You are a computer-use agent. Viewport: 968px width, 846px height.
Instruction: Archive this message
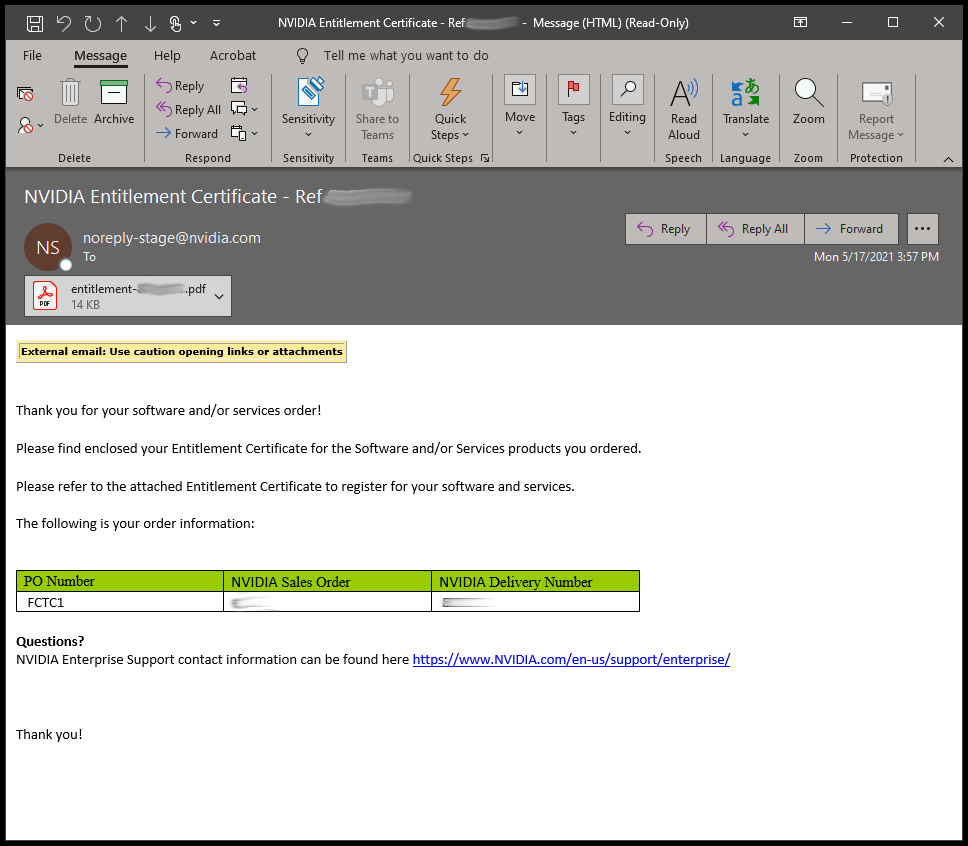tap(114, 103)
